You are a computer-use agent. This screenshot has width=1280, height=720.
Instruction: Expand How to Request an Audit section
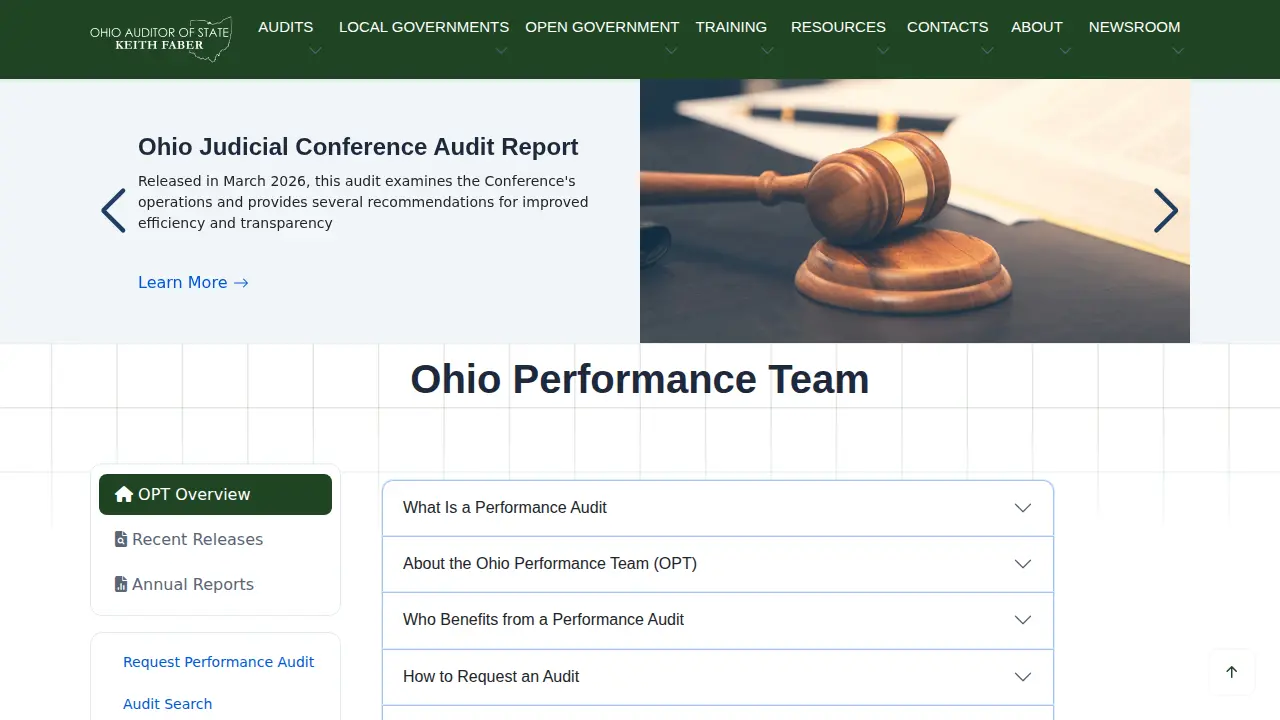[x=718, y=677]
